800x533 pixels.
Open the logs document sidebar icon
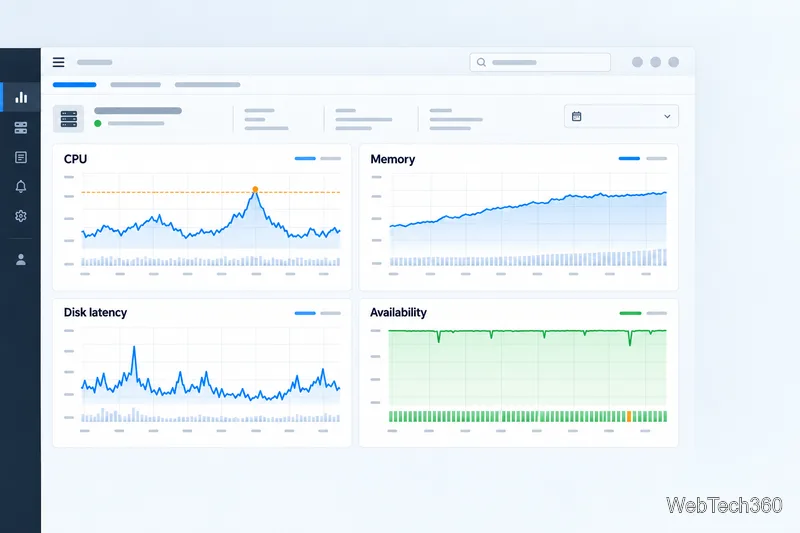pyautogui.click(x=21, y=157)
